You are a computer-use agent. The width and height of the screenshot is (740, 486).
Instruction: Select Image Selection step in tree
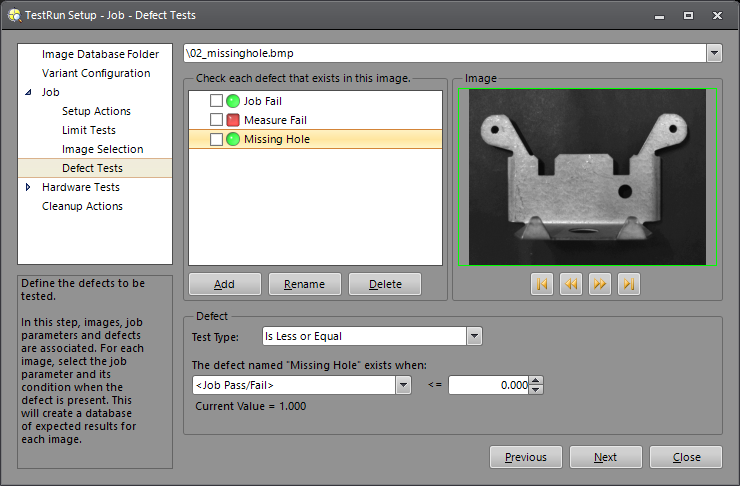coord(102,149)
